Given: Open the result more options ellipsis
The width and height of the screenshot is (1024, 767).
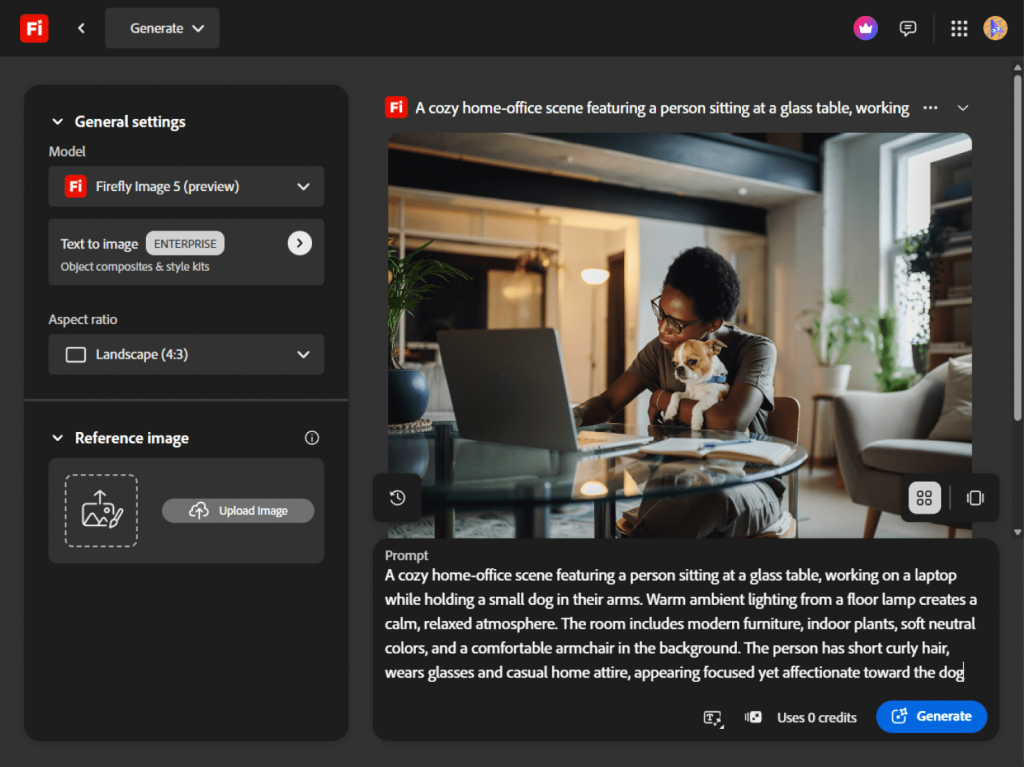Looking at the screenshot, I should point(931,108).
